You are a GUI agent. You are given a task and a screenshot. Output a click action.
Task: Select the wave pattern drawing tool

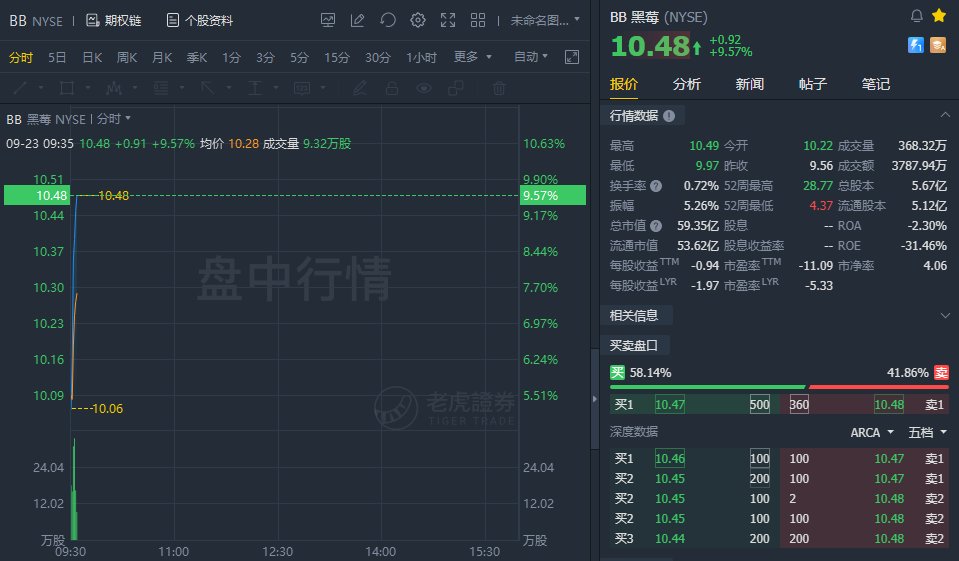[x=114, y=88]
